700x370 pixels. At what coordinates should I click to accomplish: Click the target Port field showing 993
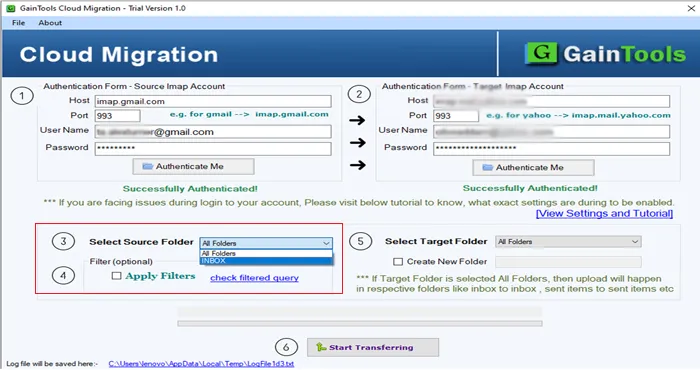click(x=456, y=116)
